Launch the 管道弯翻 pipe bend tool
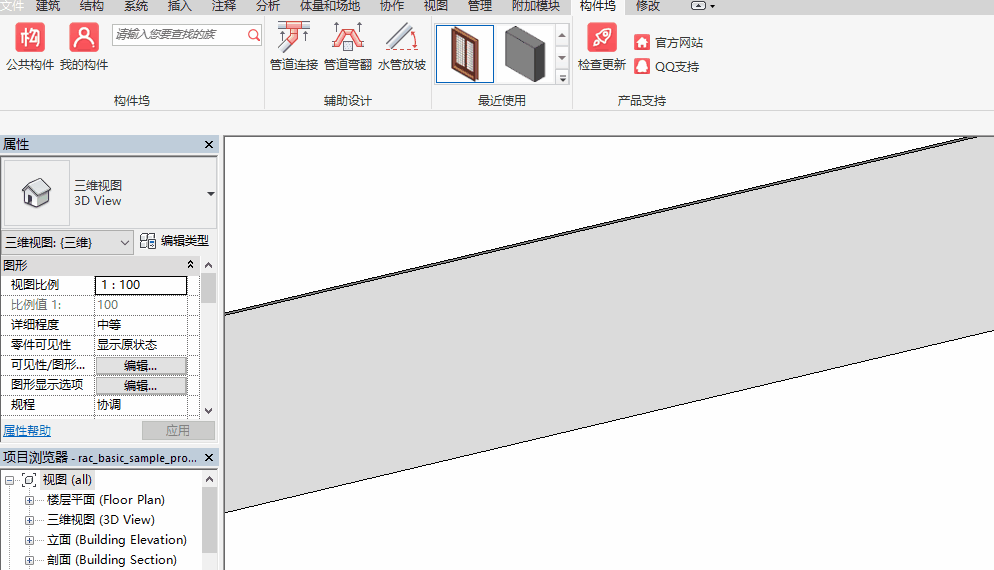The image size is (994, 570). click(x=347, y=46)
